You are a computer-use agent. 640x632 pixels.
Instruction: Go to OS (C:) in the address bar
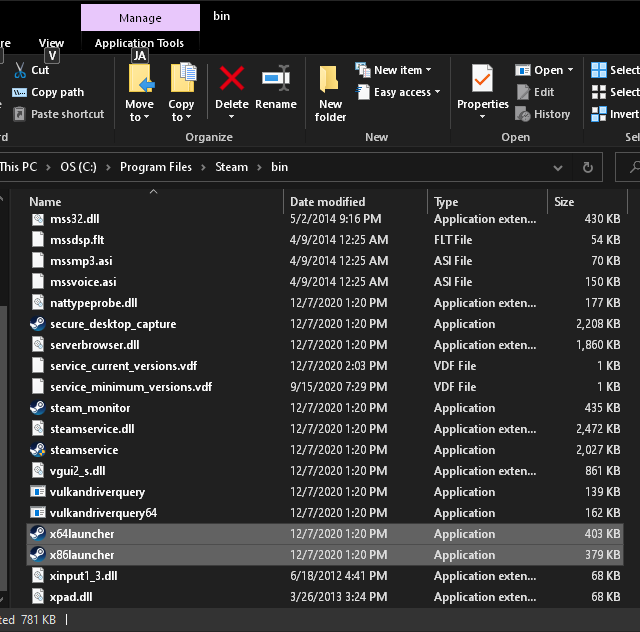(78, 167)
